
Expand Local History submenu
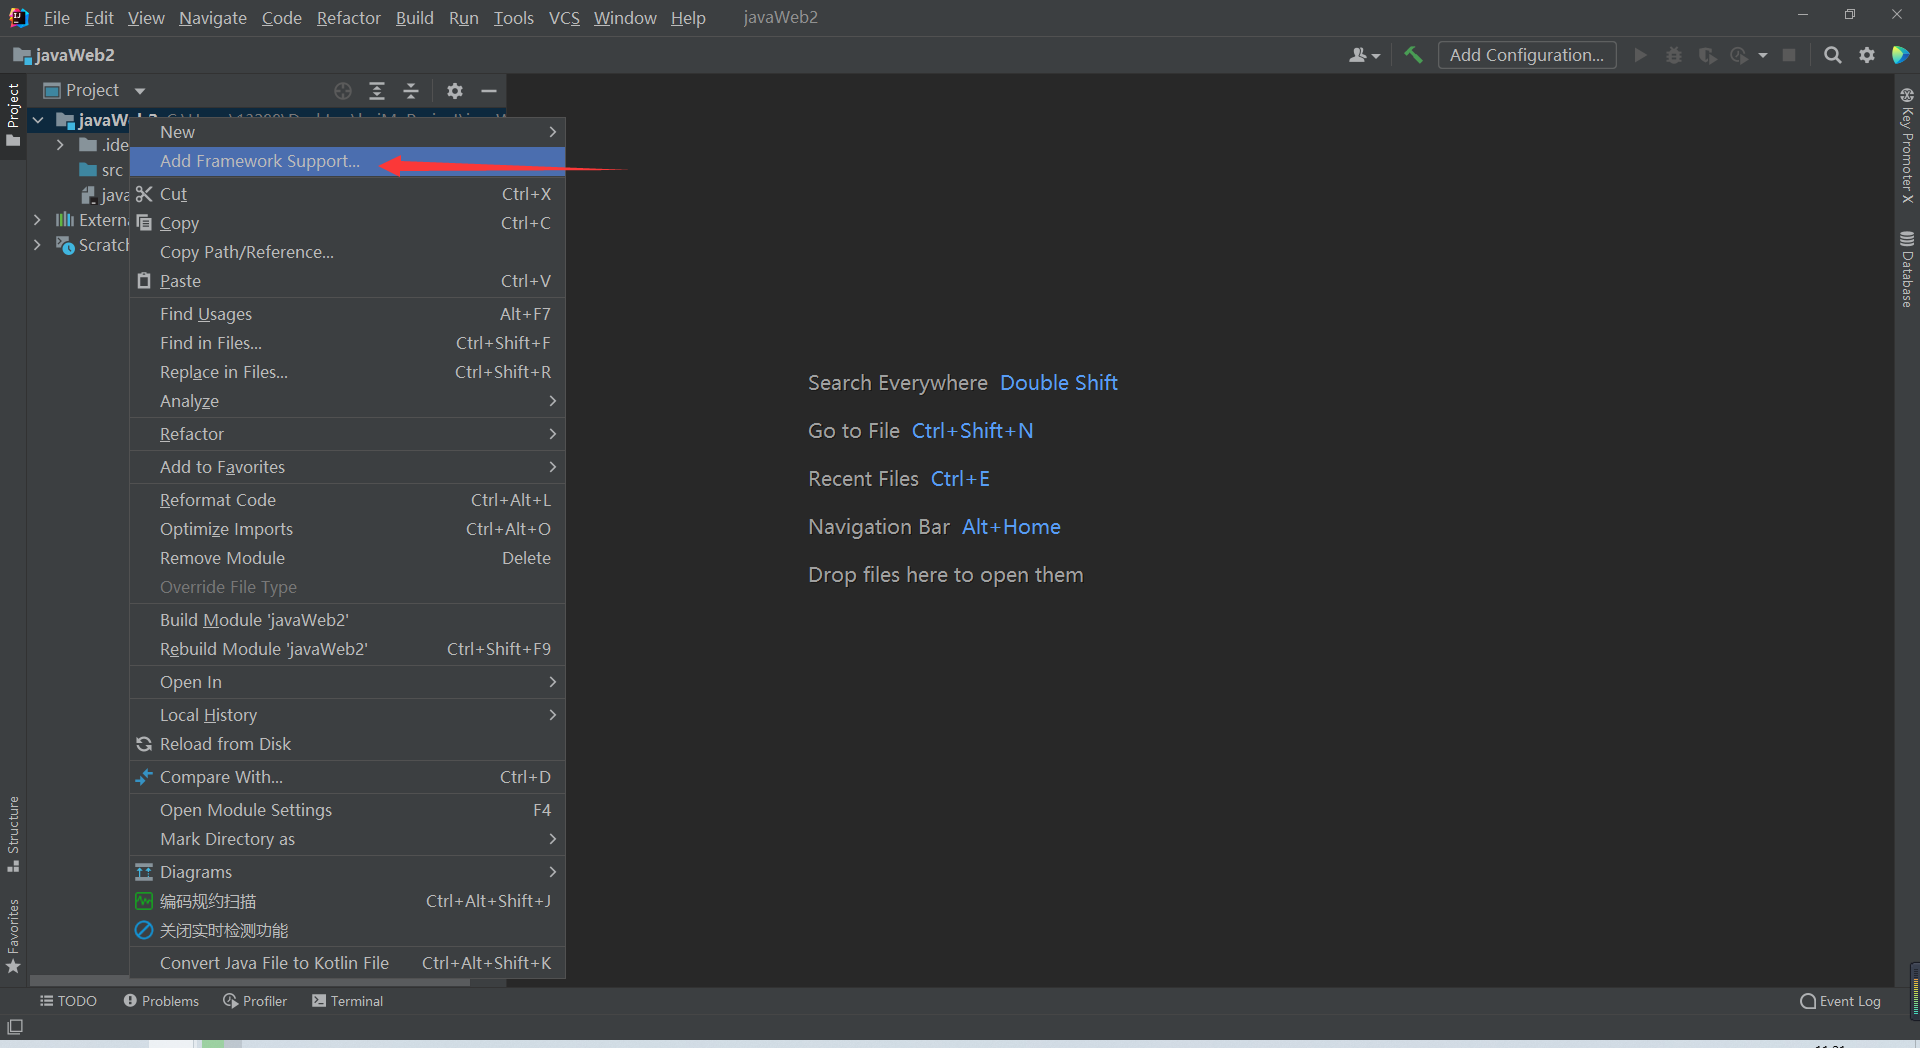[x=348, y=715]
